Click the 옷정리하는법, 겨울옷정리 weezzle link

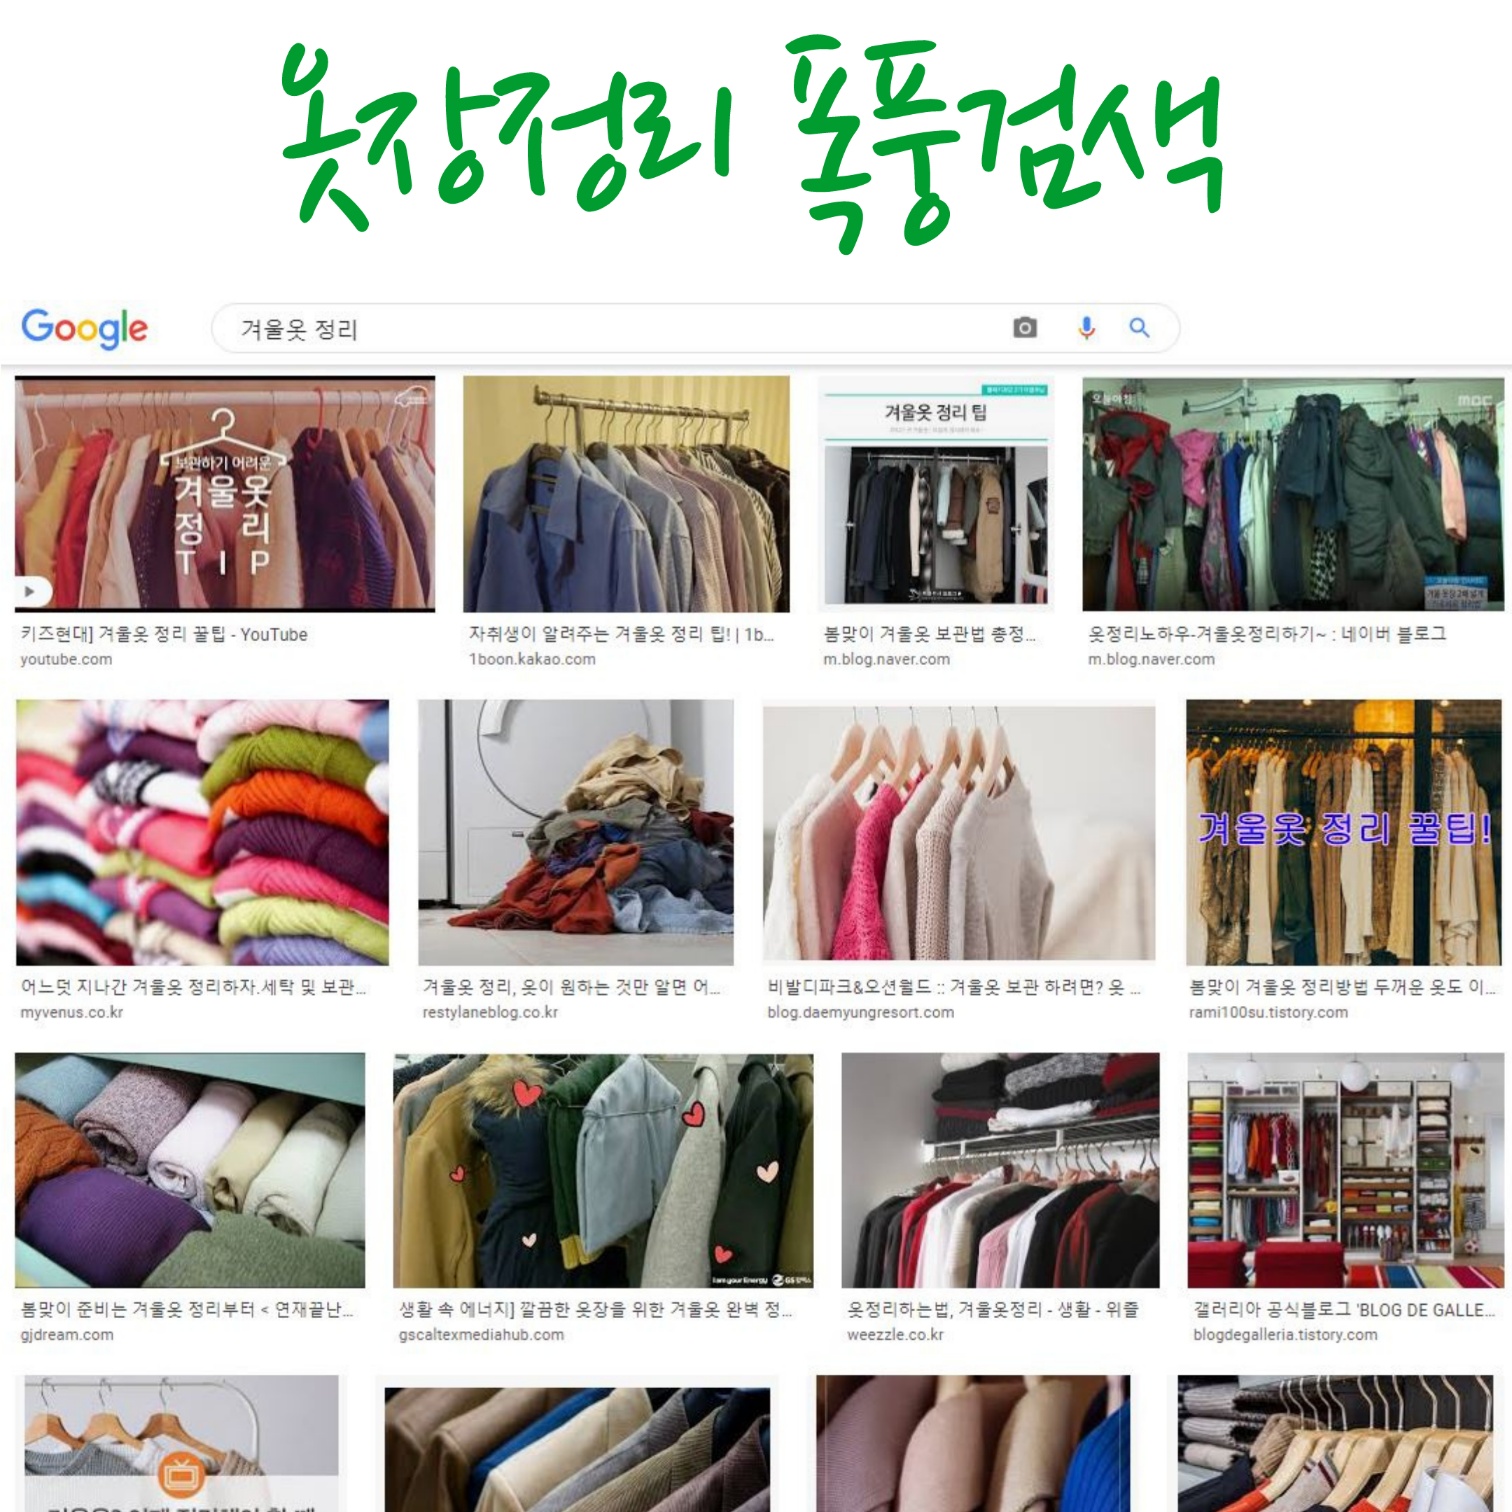click(992, 1309)
